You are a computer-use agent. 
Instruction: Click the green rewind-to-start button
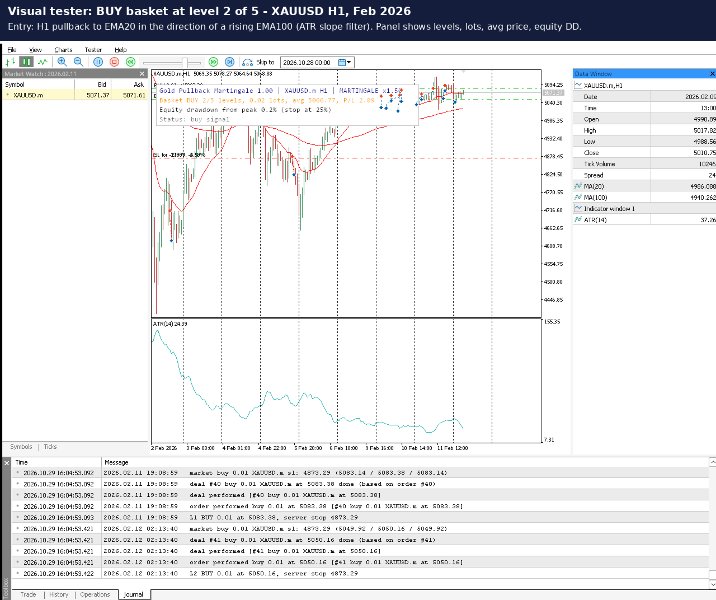point(131,62)
